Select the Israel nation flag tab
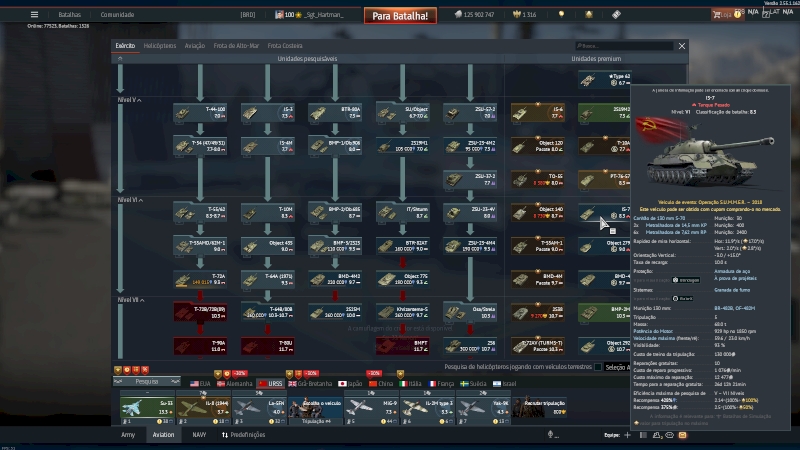Image resolution: width=800 pixels, height=450 pixels. (505, 384)
